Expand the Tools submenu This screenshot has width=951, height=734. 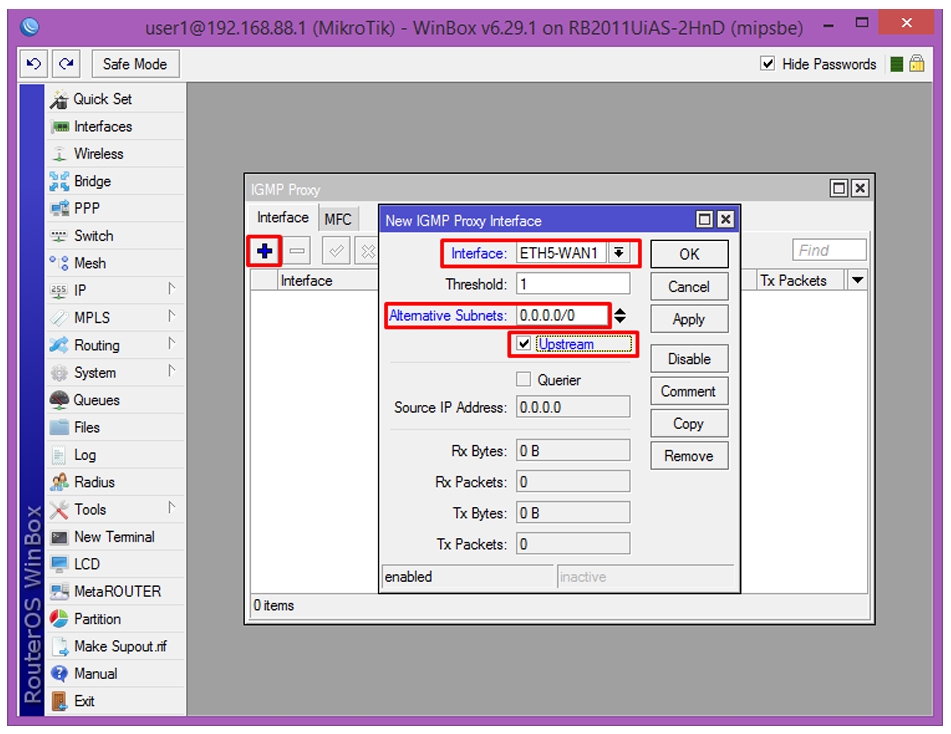click(x=172, y=508)
